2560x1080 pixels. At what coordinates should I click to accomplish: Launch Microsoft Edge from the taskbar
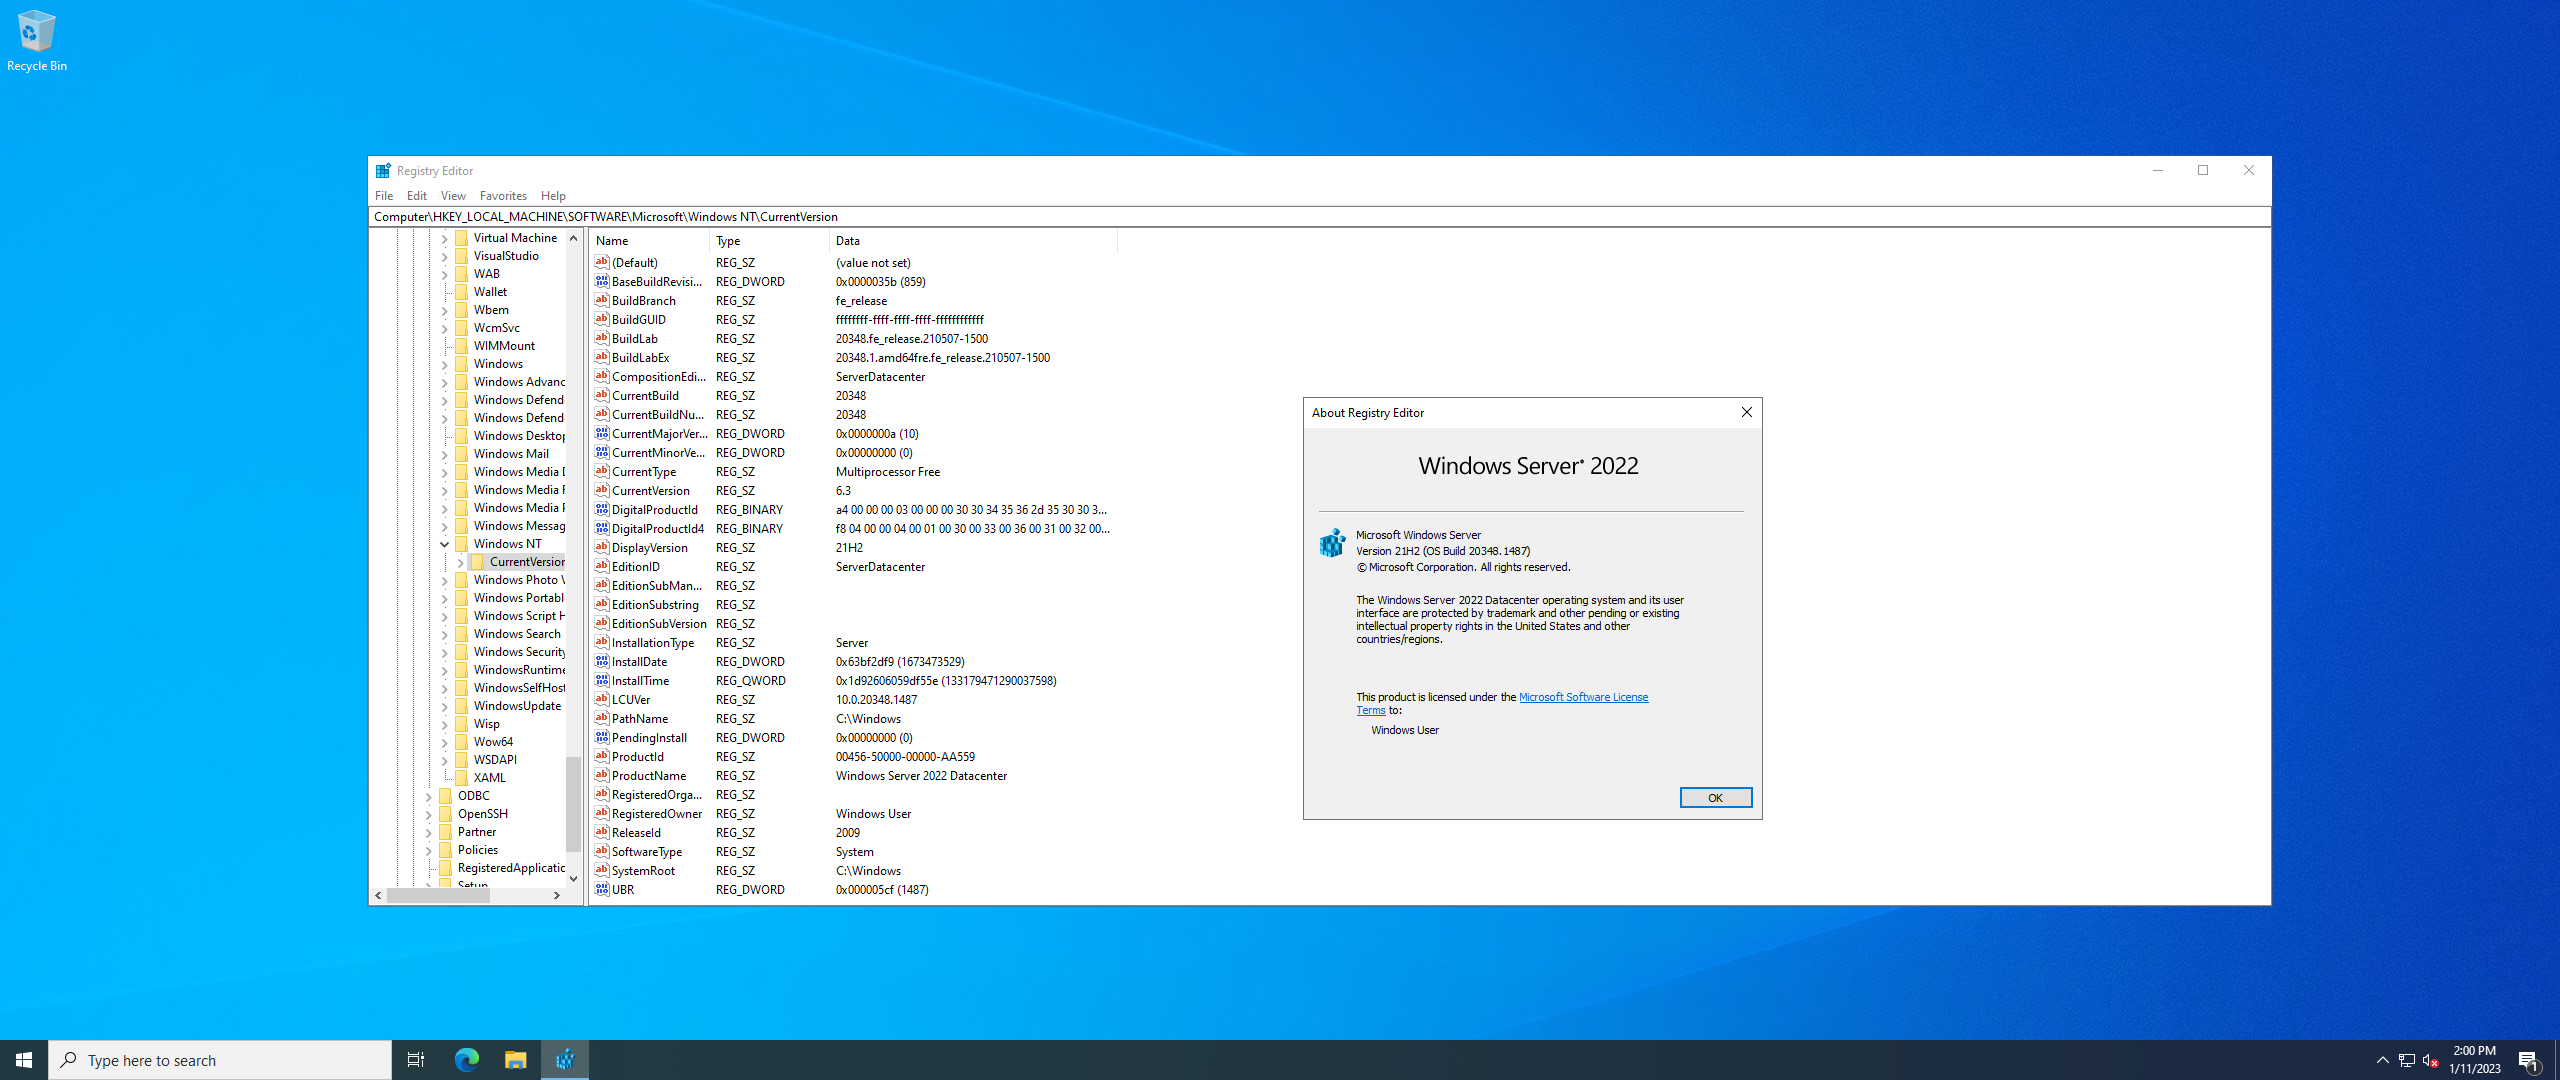467,1060
